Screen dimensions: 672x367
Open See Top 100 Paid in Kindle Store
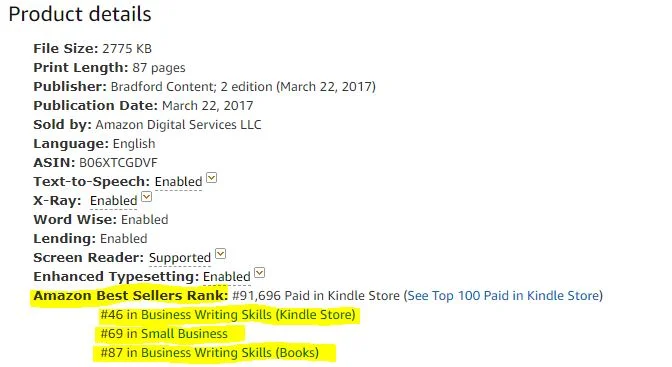503,295
